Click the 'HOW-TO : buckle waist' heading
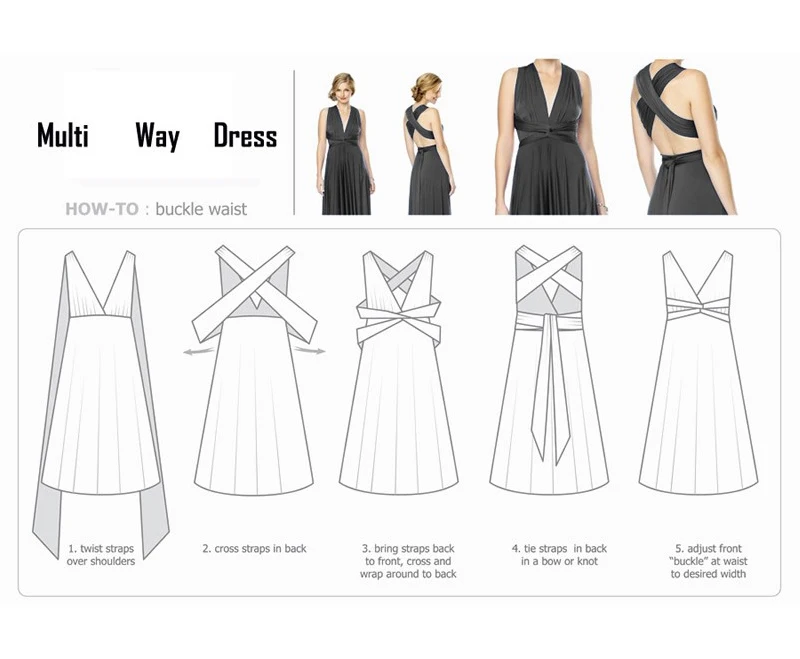The image size is (800, 659). [156, 209]
